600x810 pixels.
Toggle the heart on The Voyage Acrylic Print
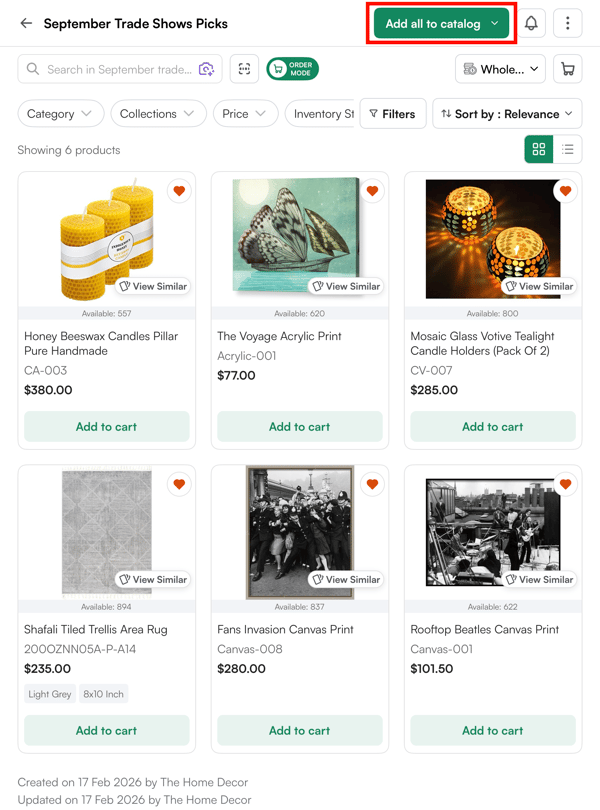click(372, 191)
